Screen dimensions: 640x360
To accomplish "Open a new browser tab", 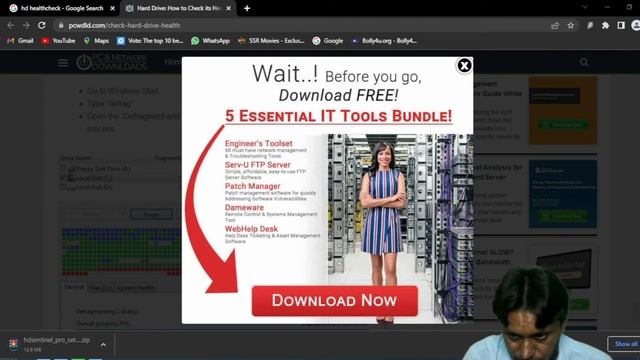I will tap(247, 8).
